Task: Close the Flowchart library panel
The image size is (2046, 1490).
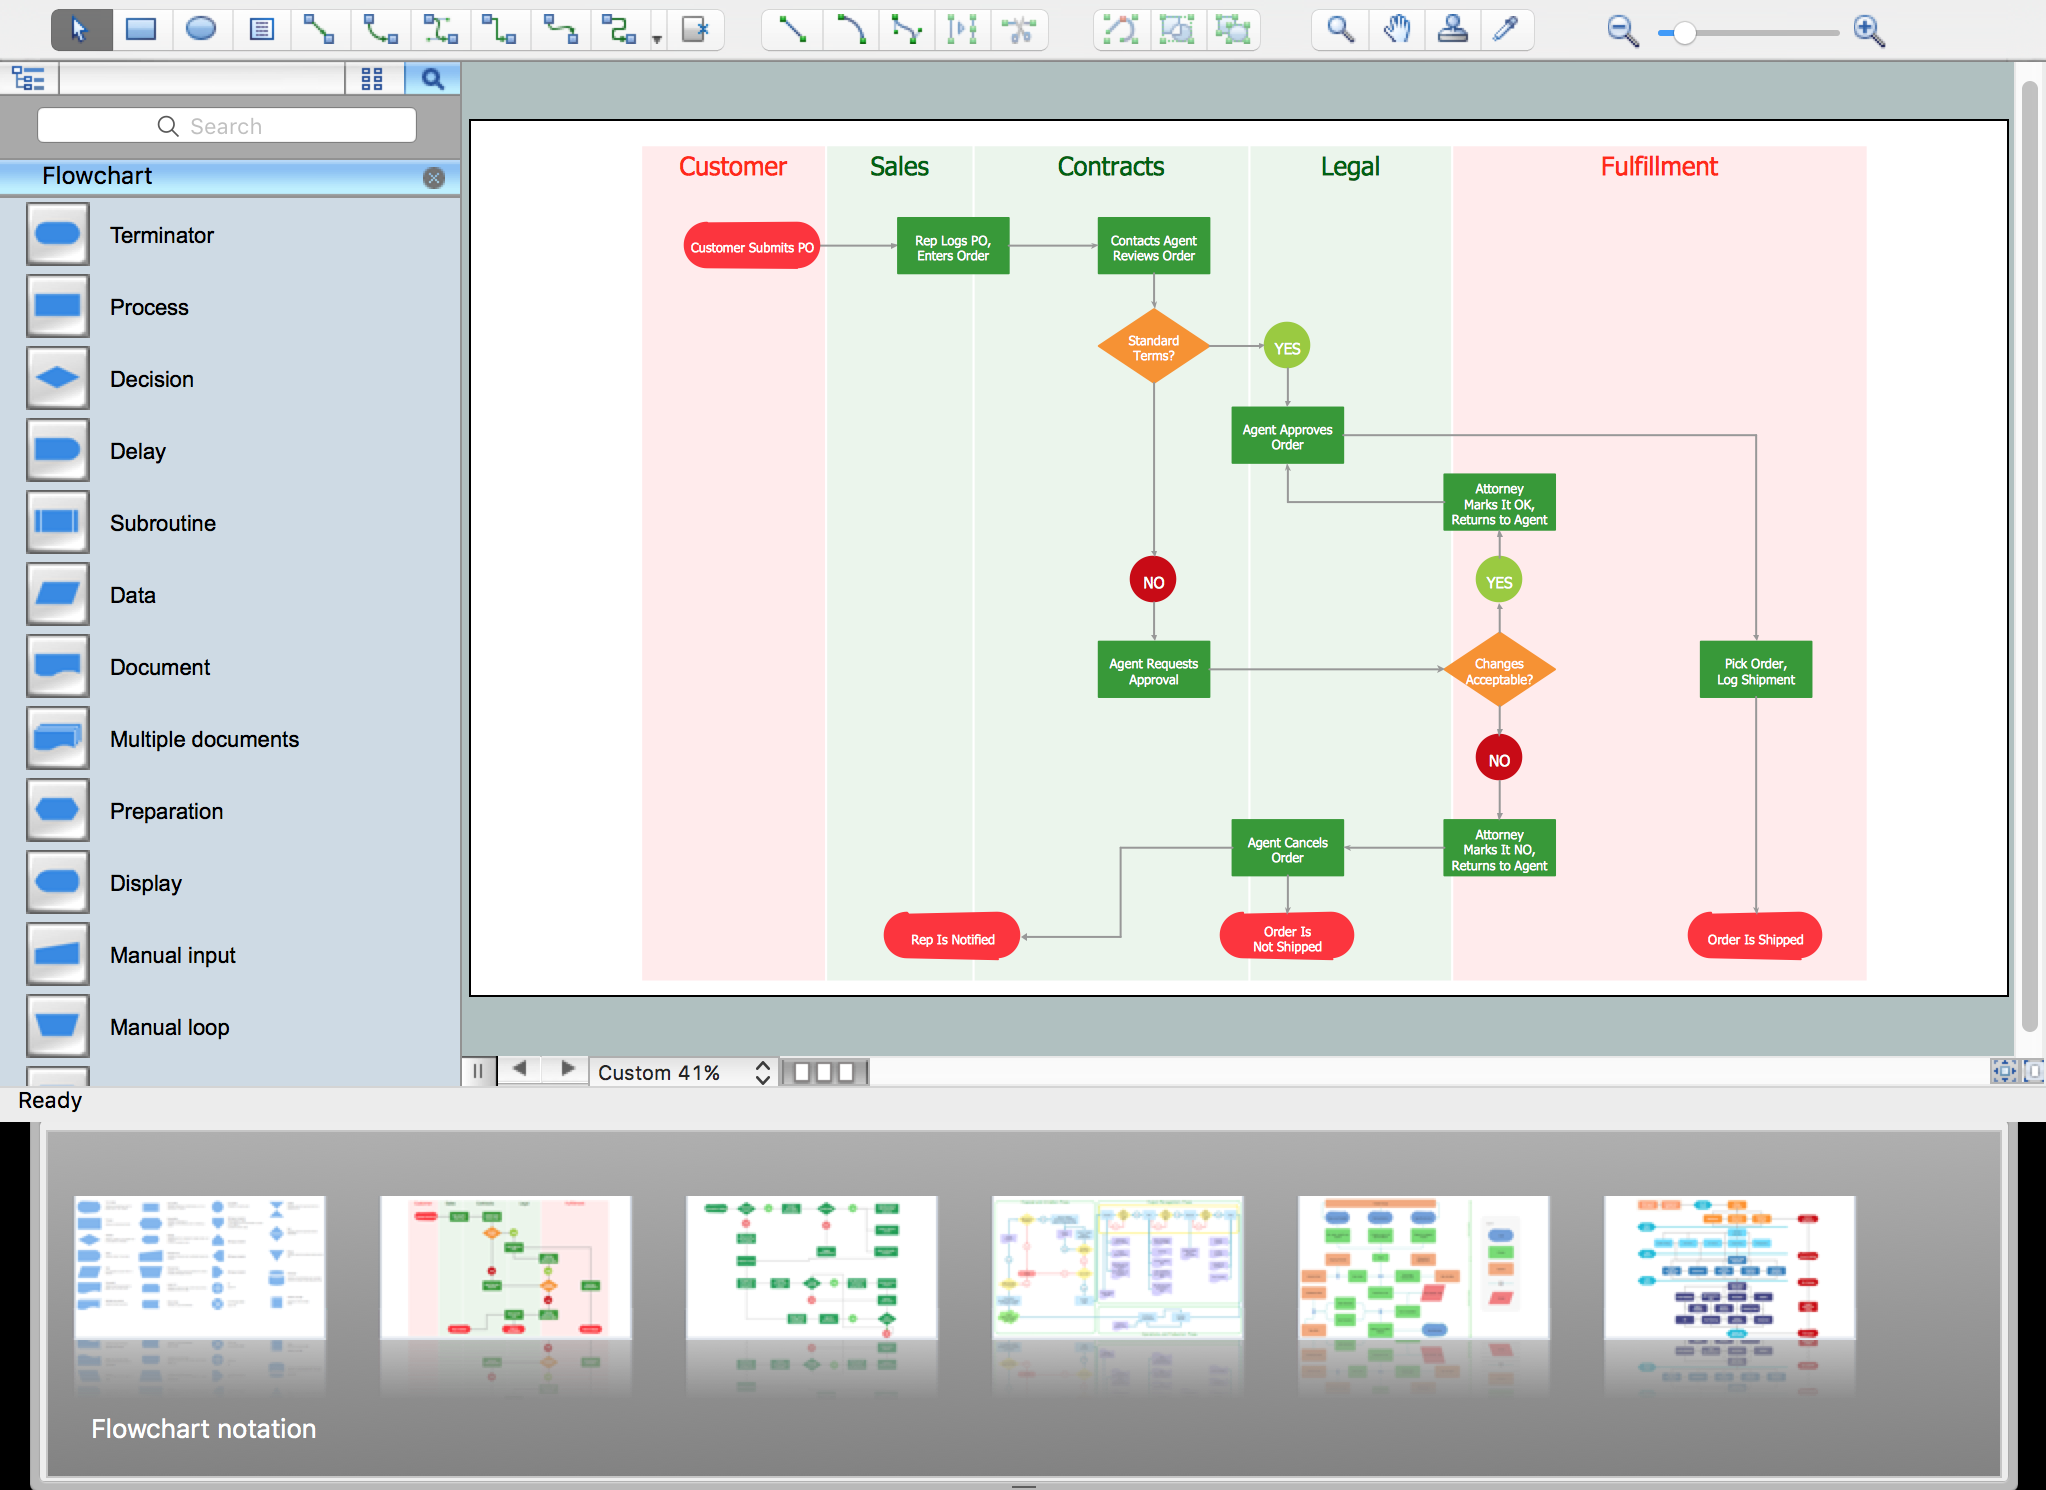Action: (x=434, y=178)
